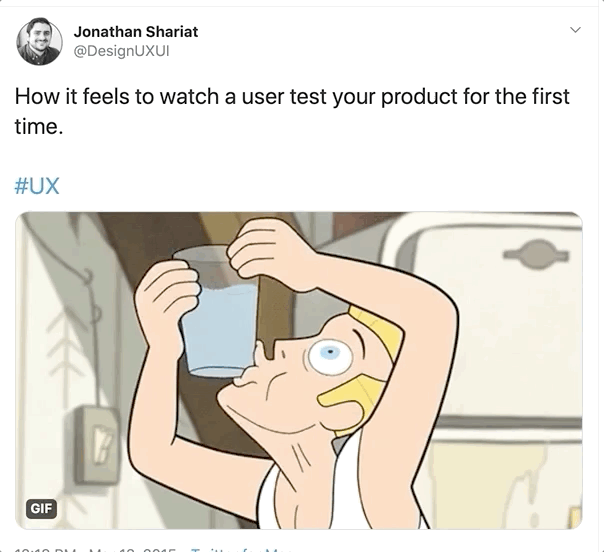The width and height of the screenshot is (604, 552).
Task: Open the #UX hashtag
Action: [37, 186]
